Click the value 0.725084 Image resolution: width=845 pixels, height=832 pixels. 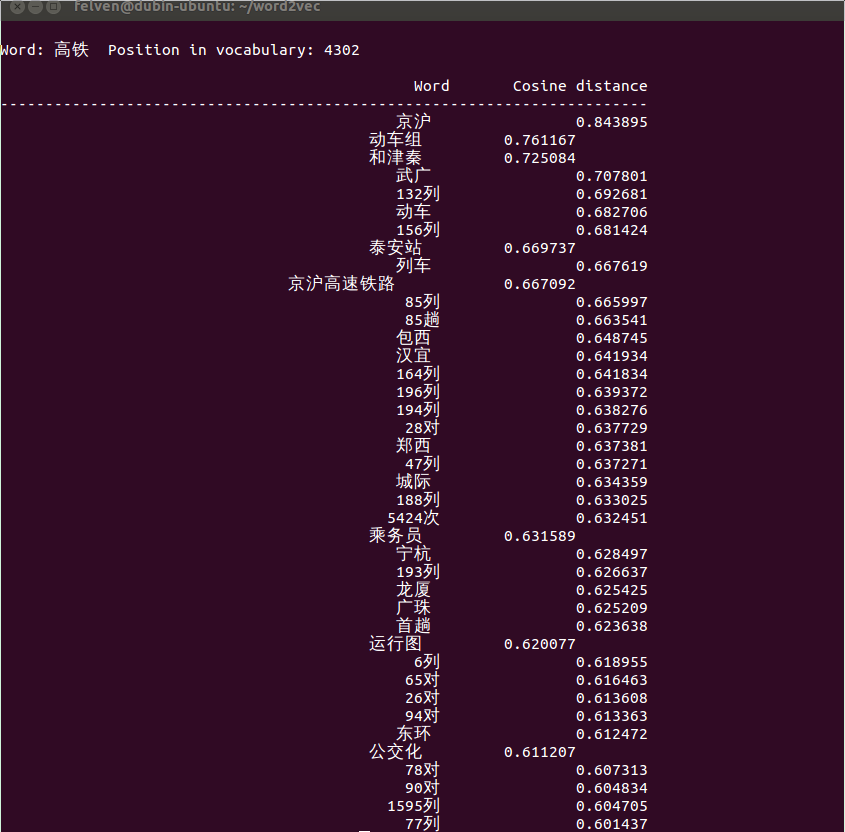point(539,158)
